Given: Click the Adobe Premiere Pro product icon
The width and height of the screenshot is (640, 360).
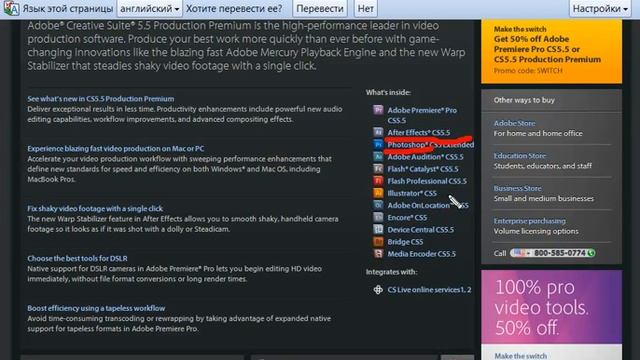Looking at the screenshot, I should 378,110.
